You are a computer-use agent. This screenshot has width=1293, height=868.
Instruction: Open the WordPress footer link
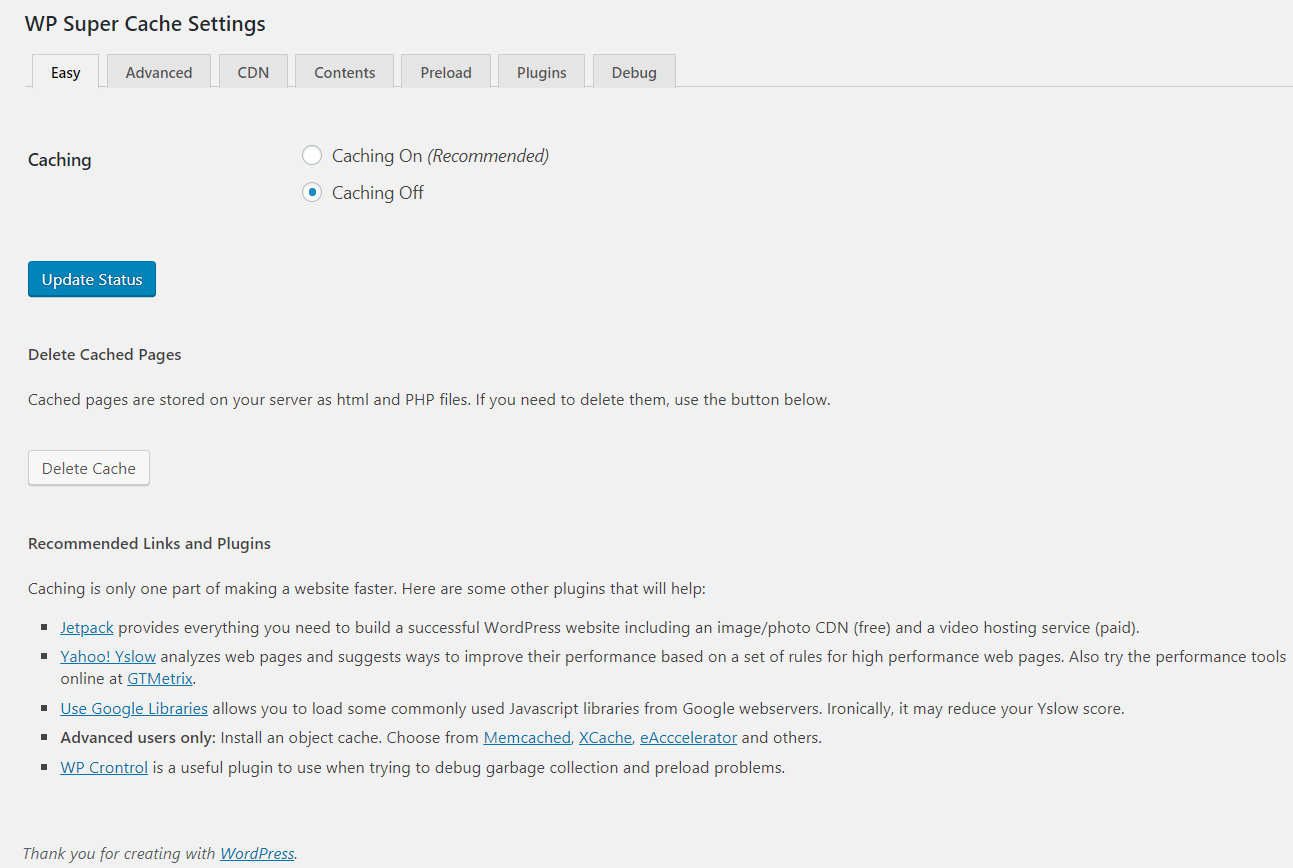pos(256,853)
